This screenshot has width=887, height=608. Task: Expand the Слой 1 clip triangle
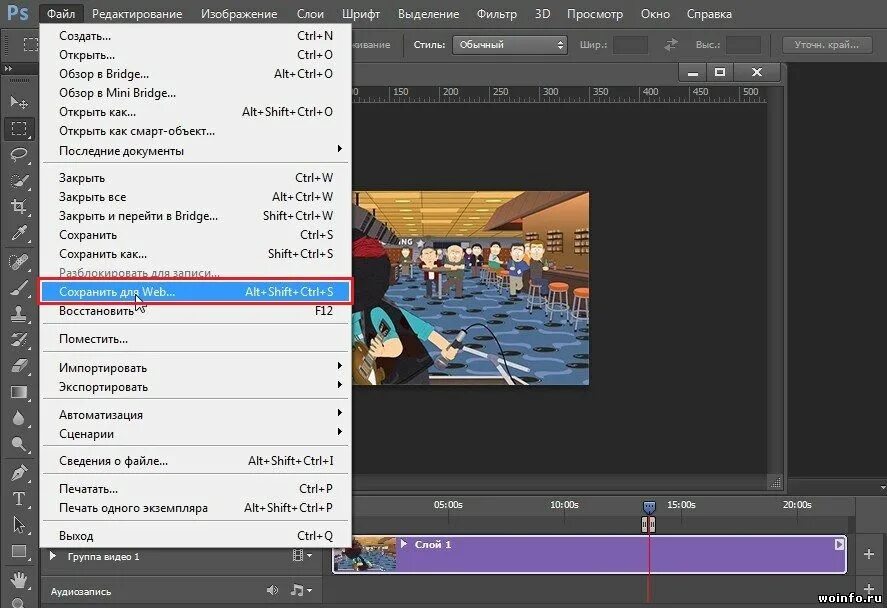(403, 544)
